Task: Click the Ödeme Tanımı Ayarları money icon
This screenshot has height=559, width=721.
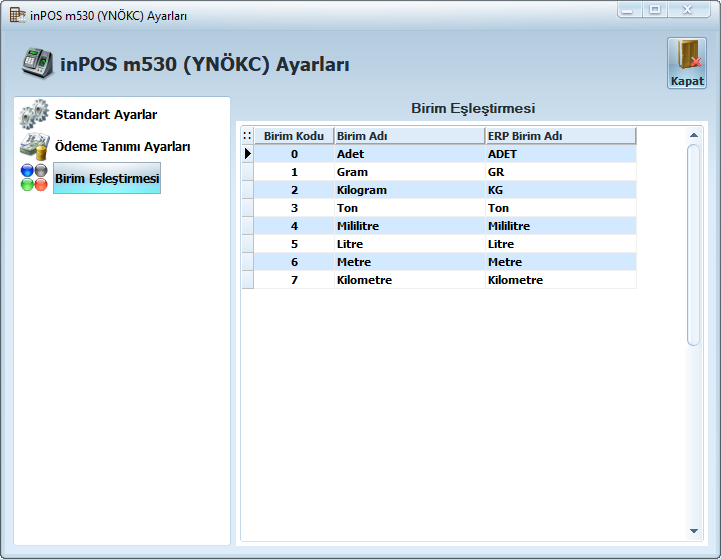Action: (x=34, y=146)
